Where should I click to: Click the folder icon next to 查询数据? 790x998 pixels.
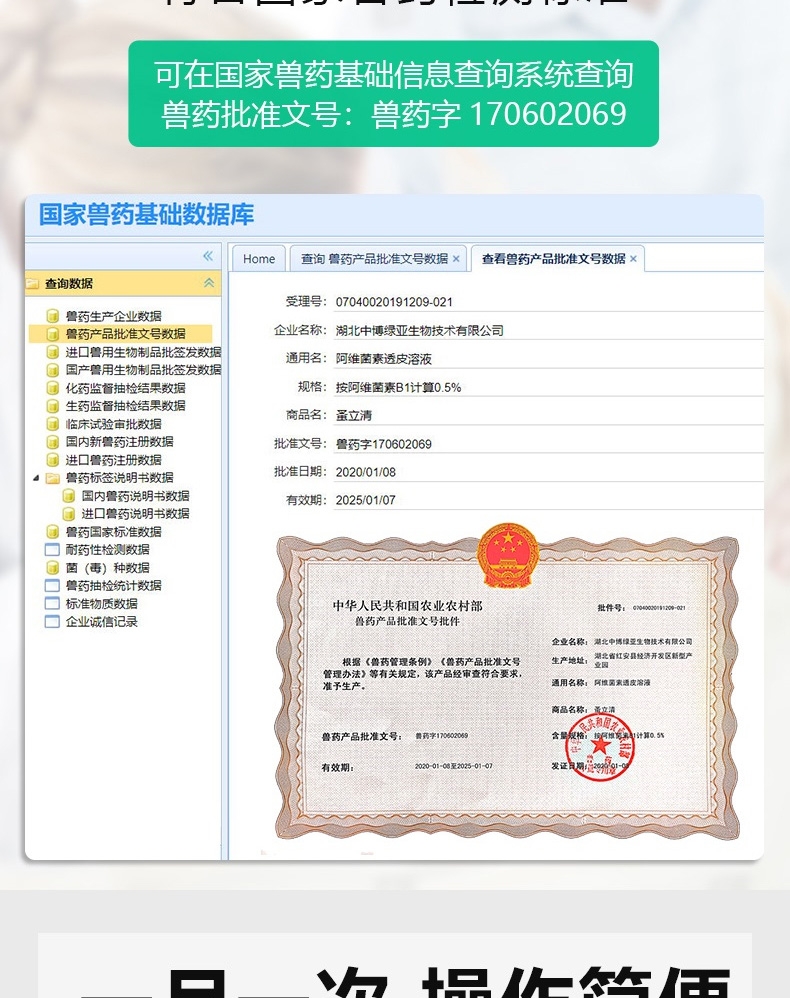point(32,283)
